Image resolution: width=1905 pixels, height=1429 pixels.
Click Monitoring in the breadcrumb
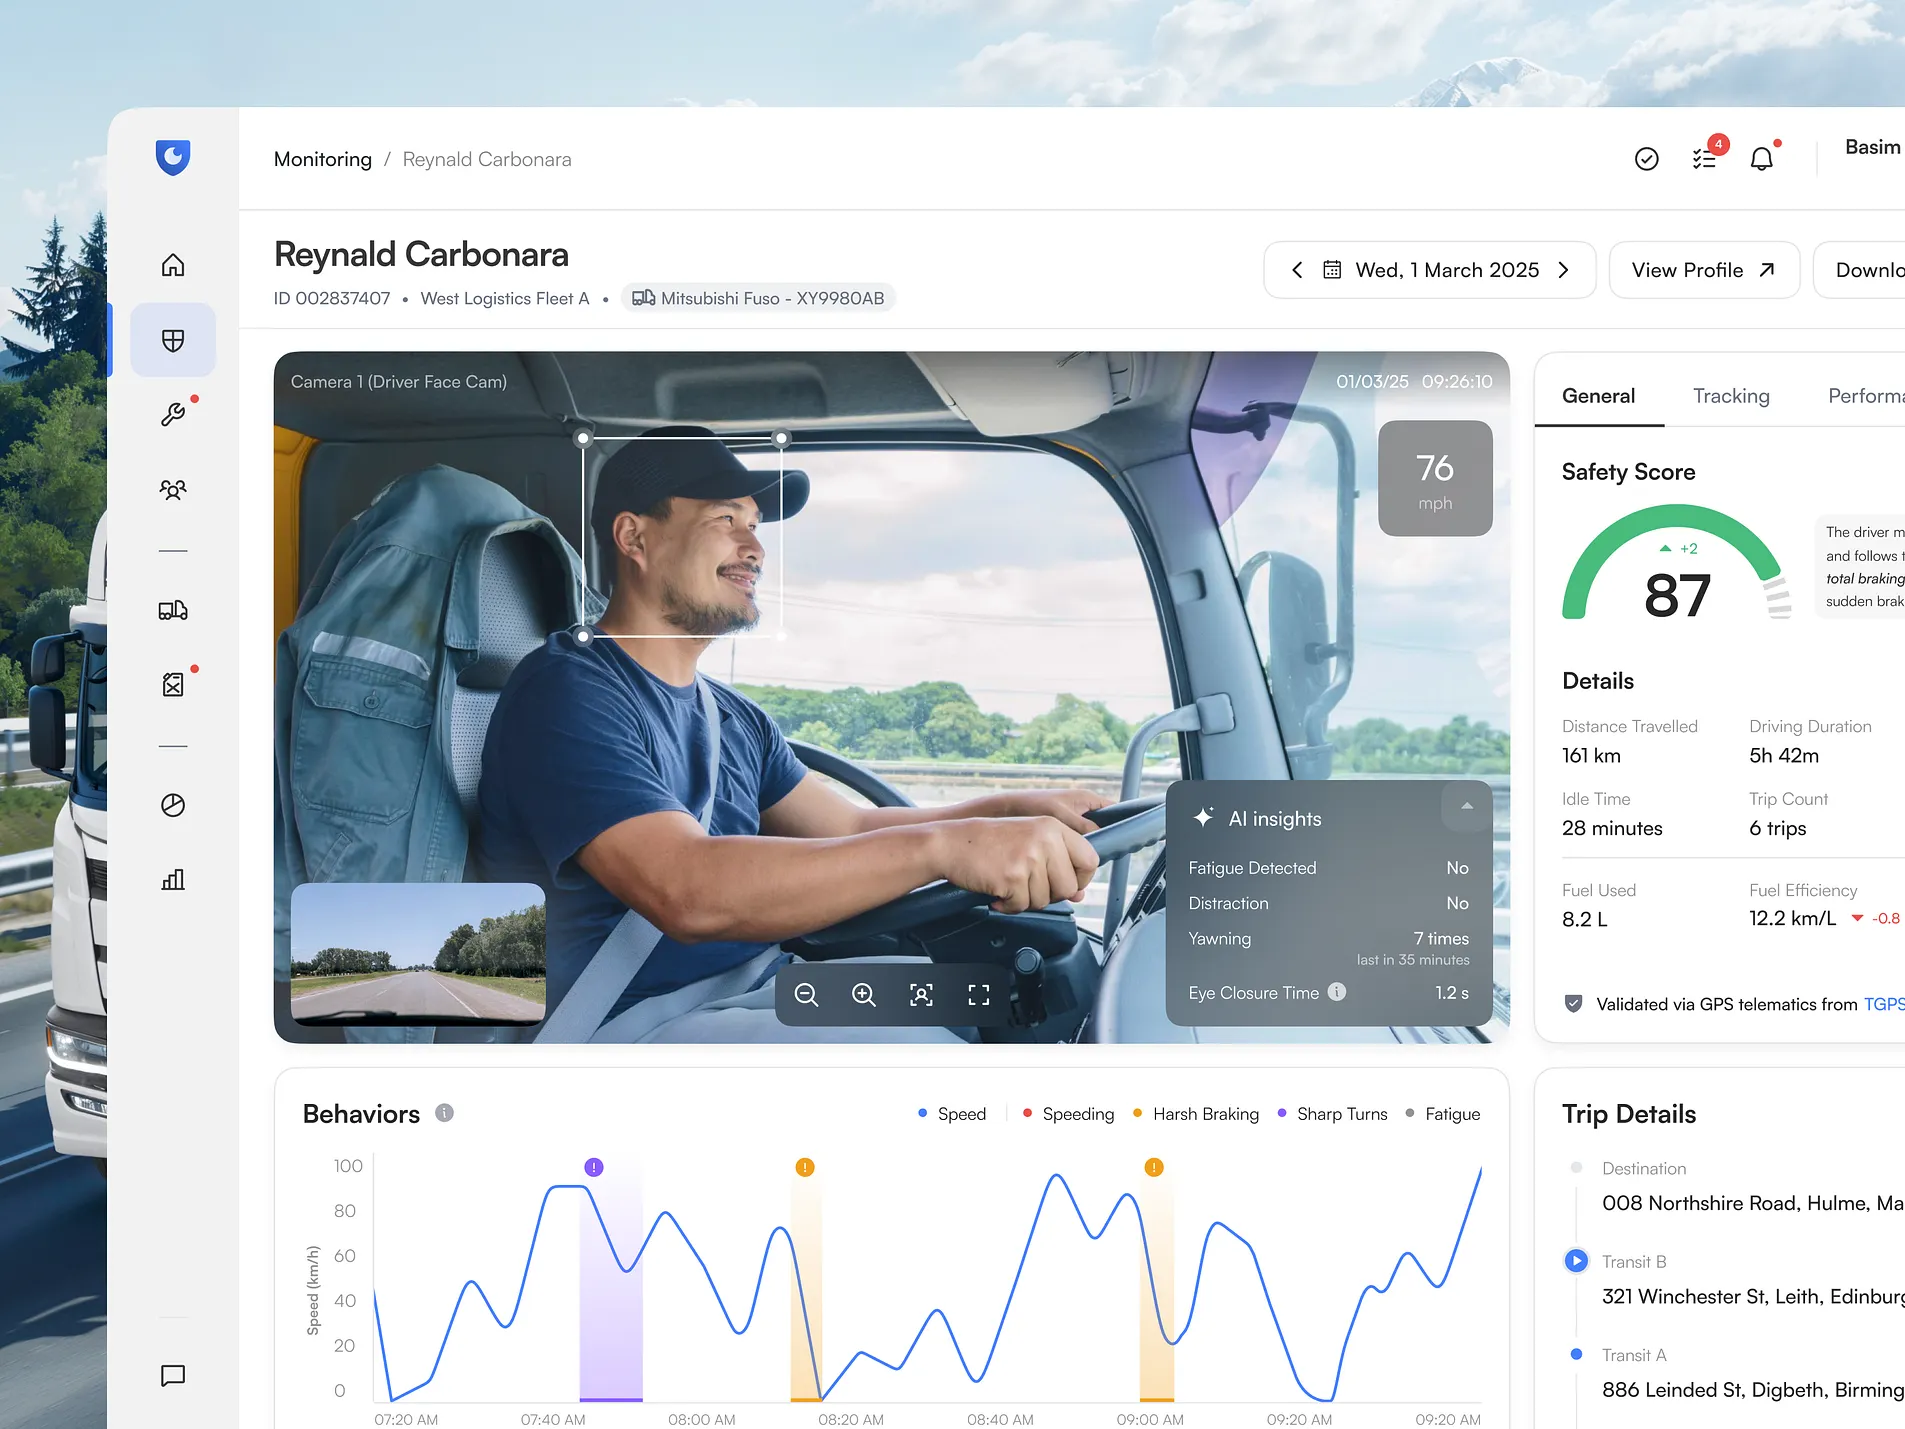click(323, 159)
